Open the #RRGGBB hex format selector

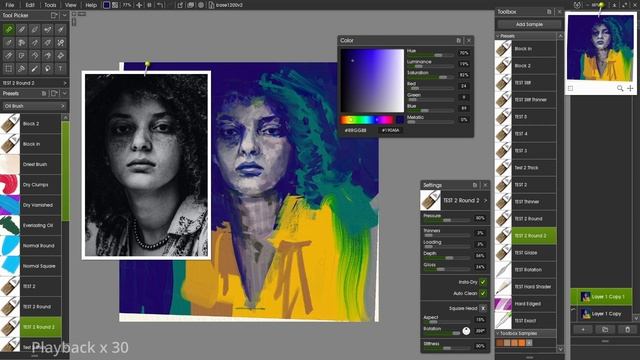click(355, 130)
